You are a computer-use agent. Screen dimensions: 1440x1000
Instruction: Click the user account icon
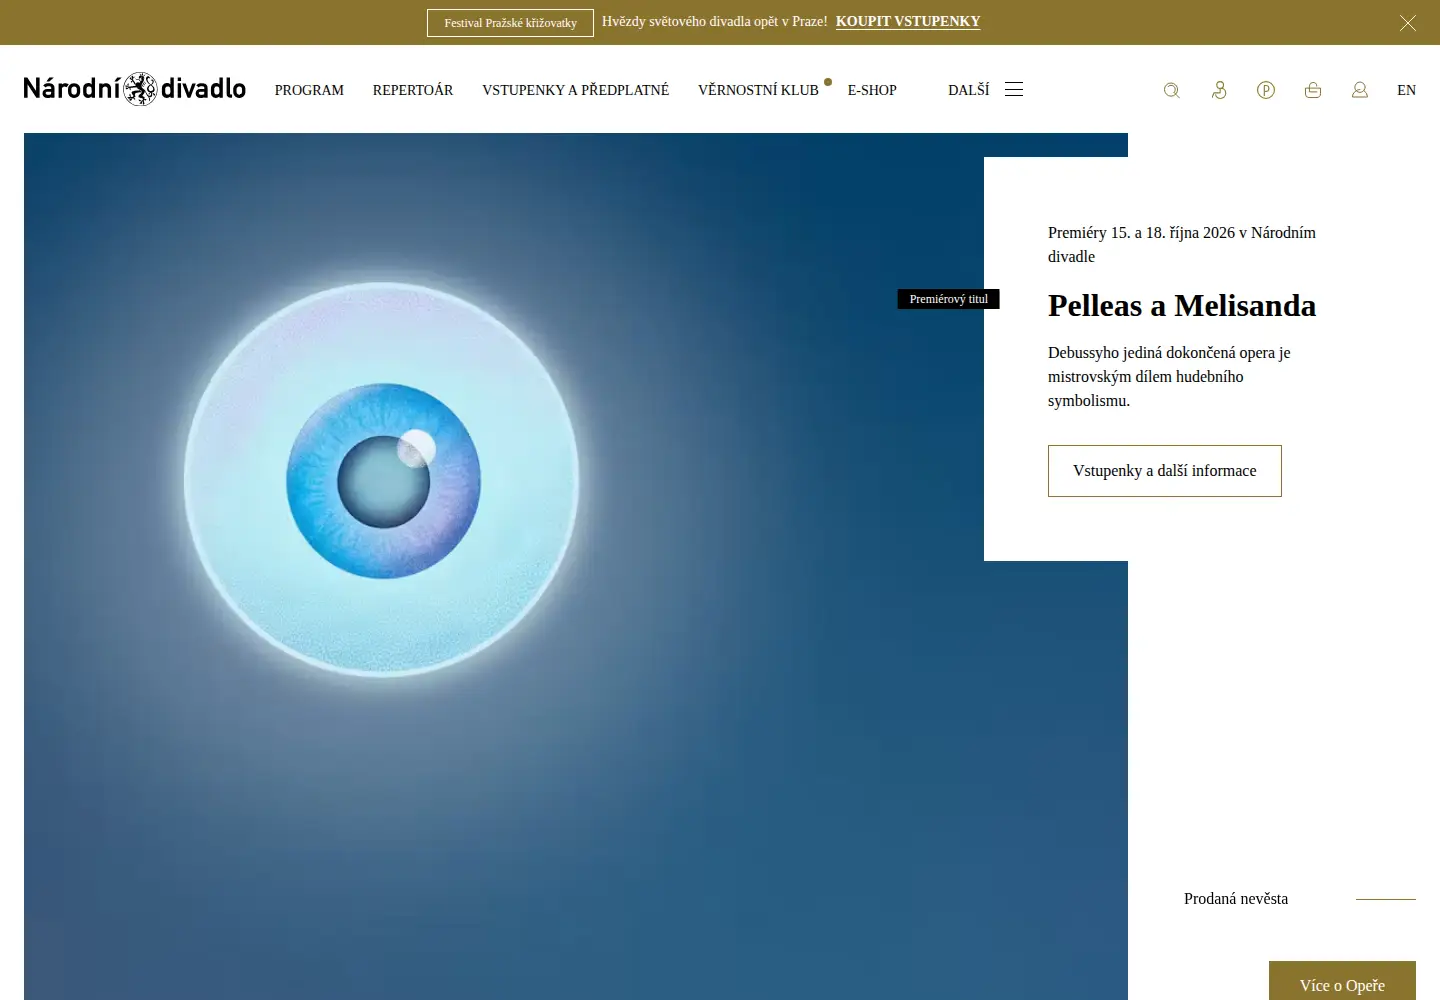[x=1360, y=90]
